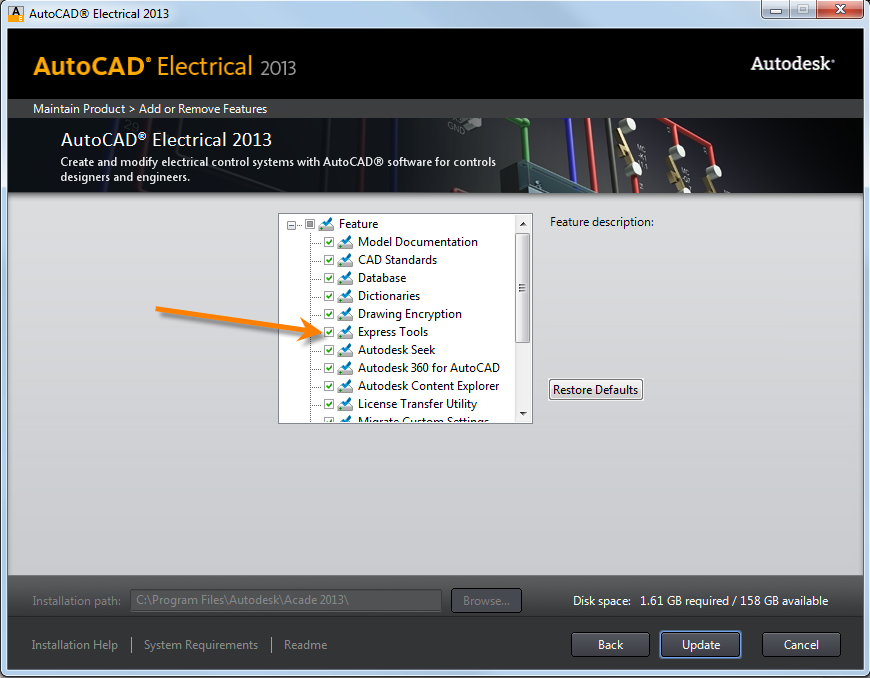870x678 pixels.
Task: Click the Autodesk 360 for AutoCAD icon
Action: [345, 368]
